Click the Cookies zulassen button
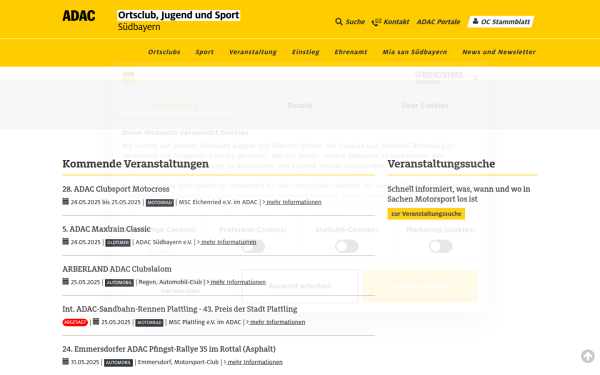The height and width of the screenshot is (375, 600). click(x=420, y=286)
